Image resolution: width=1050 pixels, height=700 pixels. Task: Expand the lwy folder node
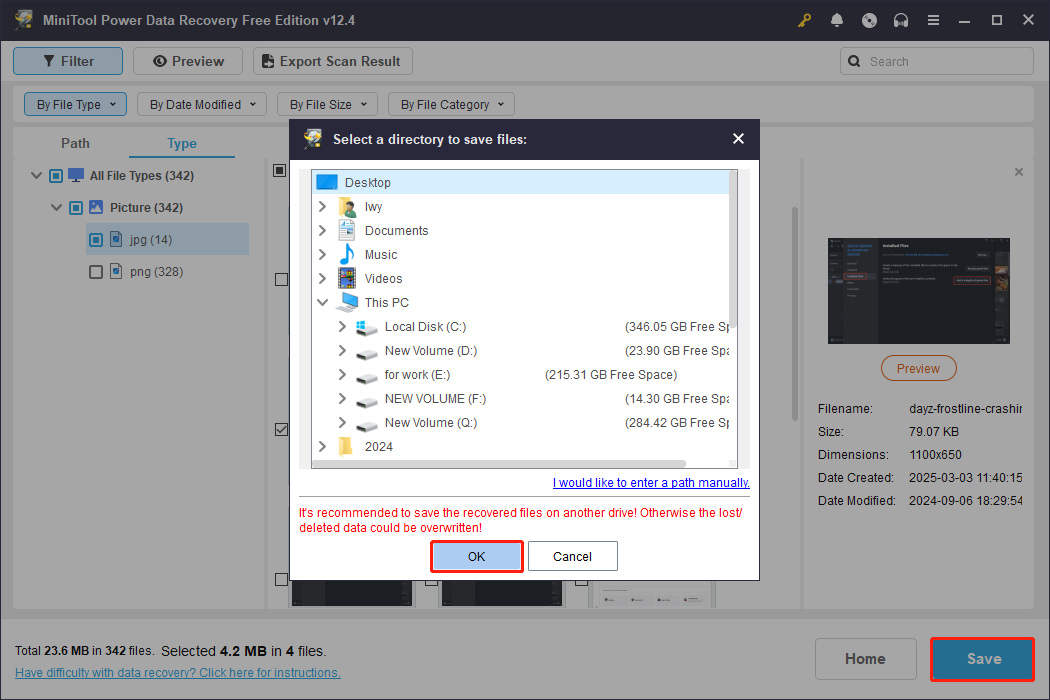tap(323, 206)
